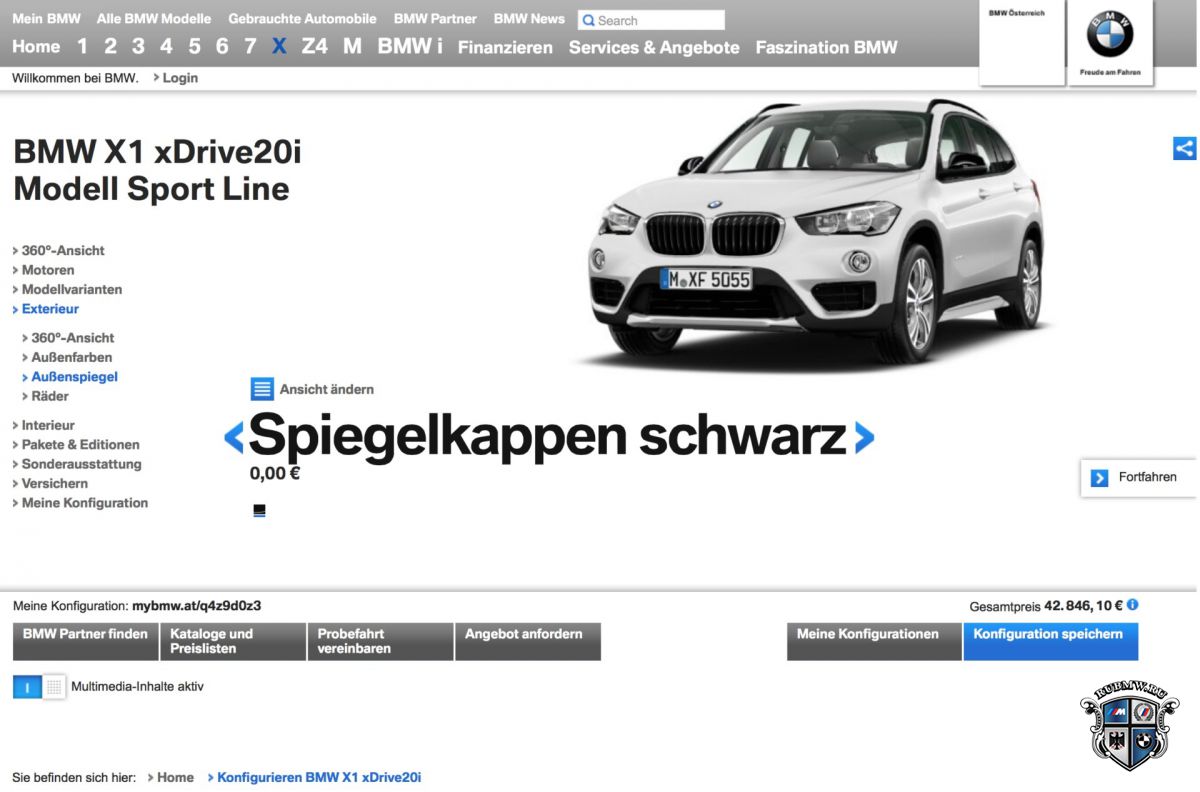The width and height of the screenshot is (1200, 792).
Task: Open BMW News menu
Action: point(529,19)
